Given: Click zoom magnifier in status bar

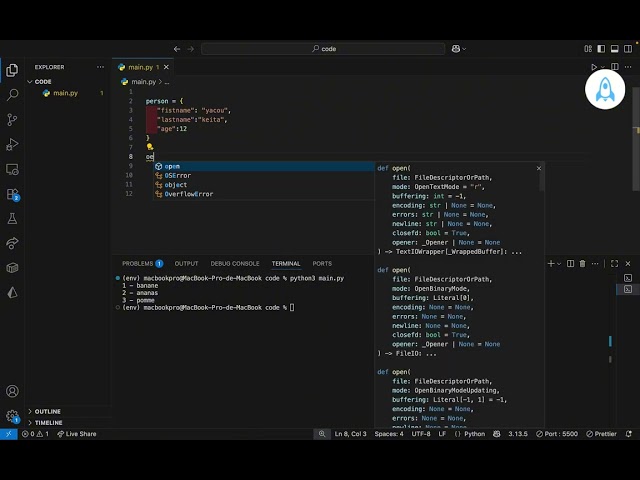Looking at the screenshot, I should click(322, 434).
